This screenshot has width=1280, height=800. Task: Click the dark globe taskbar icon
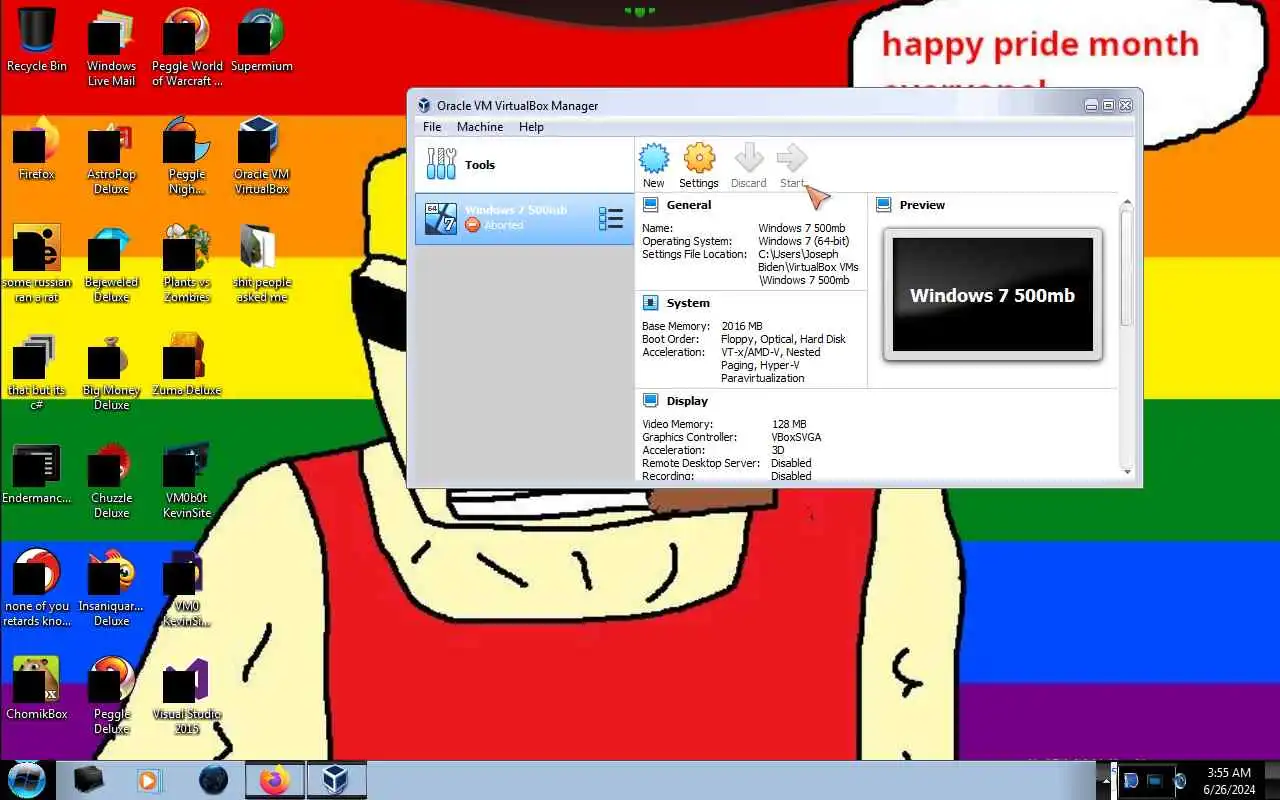tap(213, 780)
